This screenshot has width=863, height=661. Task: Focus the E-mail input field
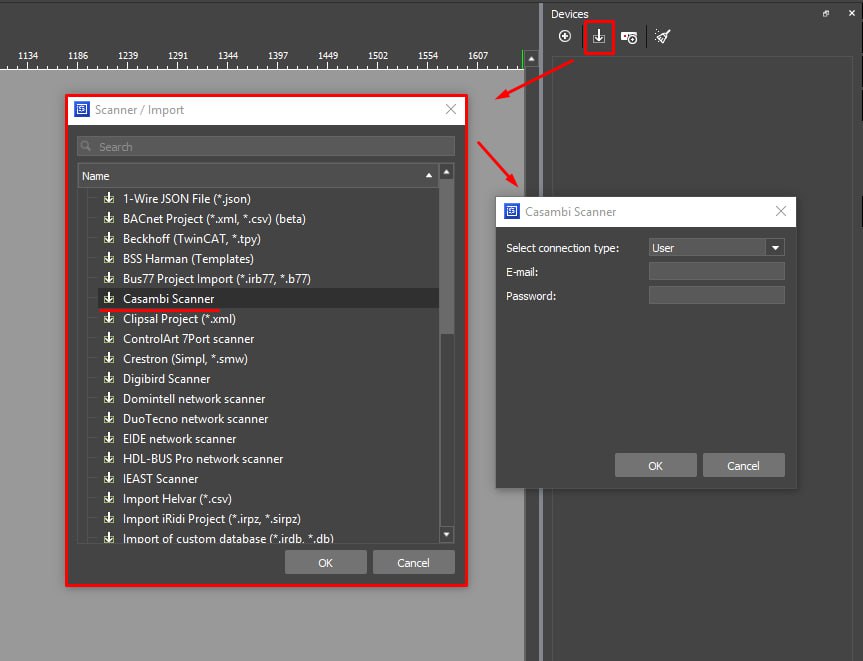[x=716, y=272]
